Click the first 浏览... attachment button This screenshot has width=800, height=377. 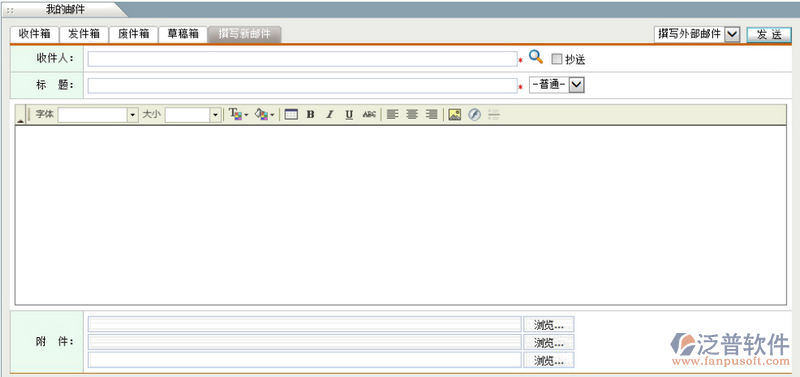point(548,324)
